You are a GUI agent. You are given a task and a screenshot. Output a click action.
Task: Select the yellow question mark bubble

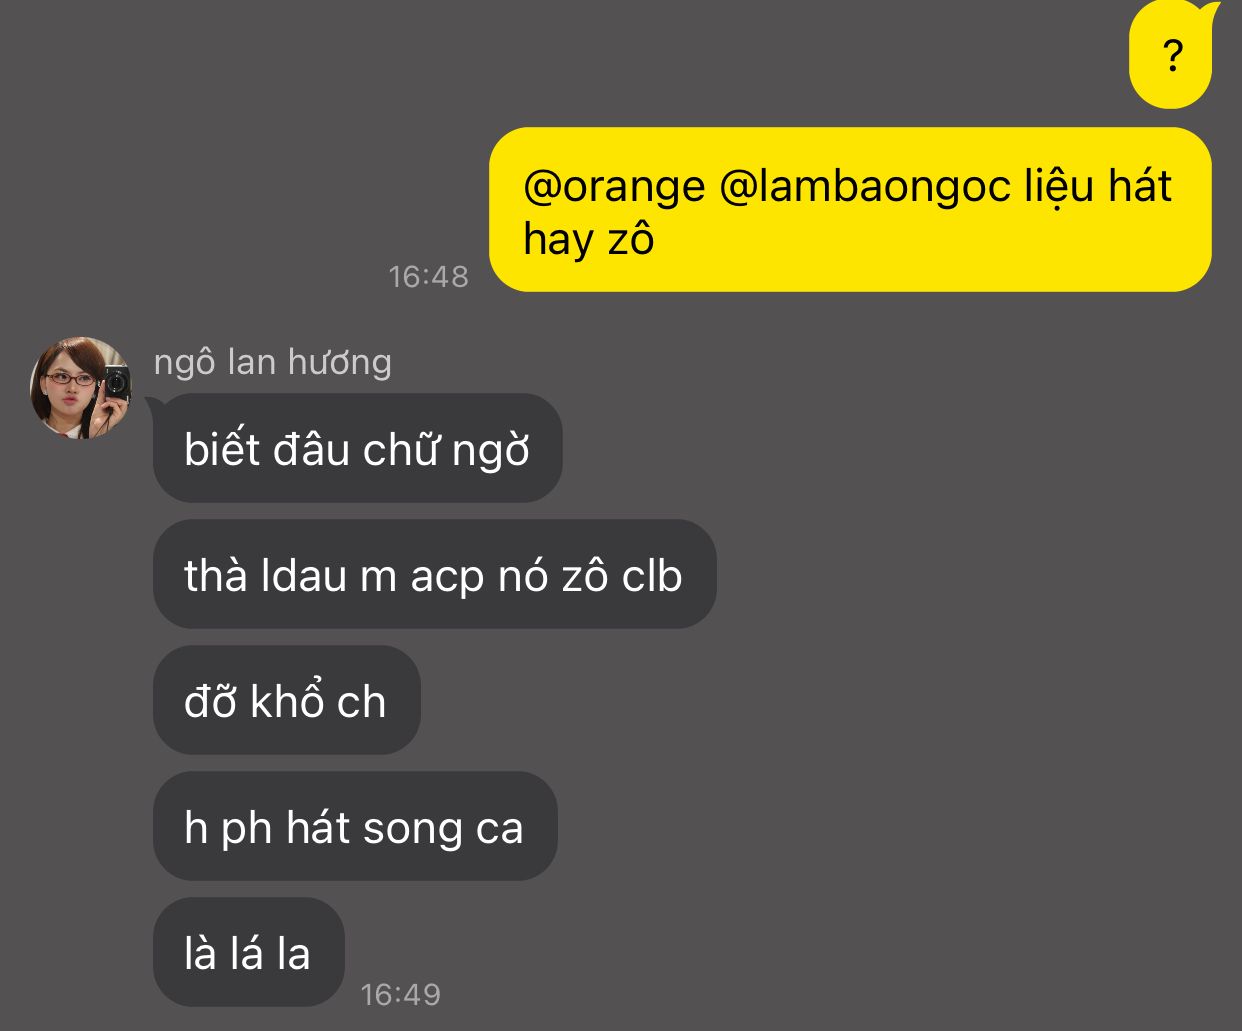(1172, 56)
